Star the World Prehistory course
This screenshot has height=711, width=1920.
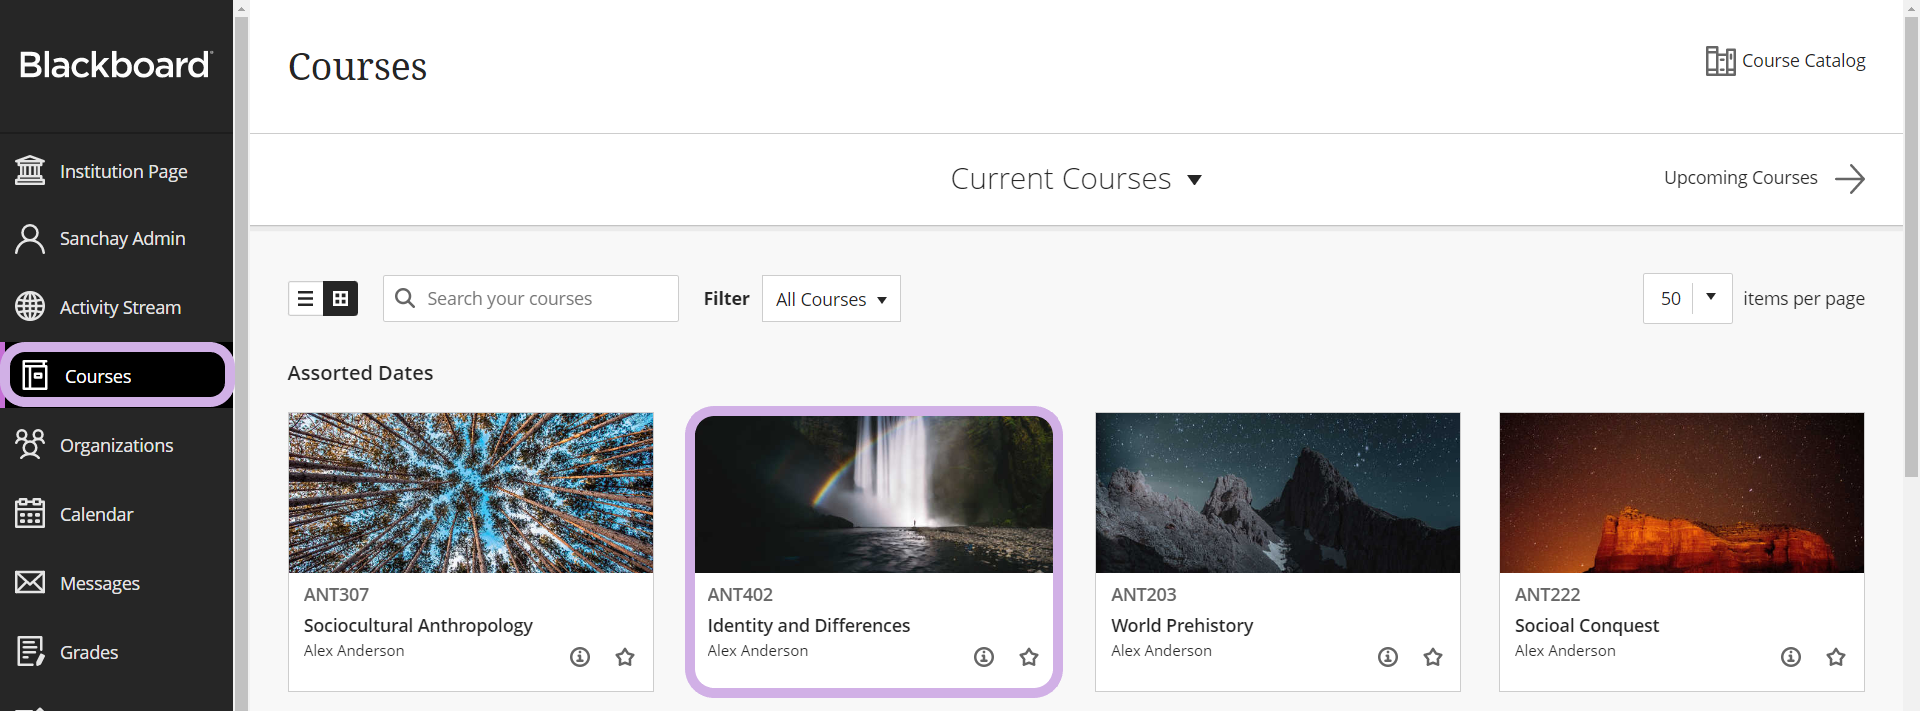click(1433, 657)
